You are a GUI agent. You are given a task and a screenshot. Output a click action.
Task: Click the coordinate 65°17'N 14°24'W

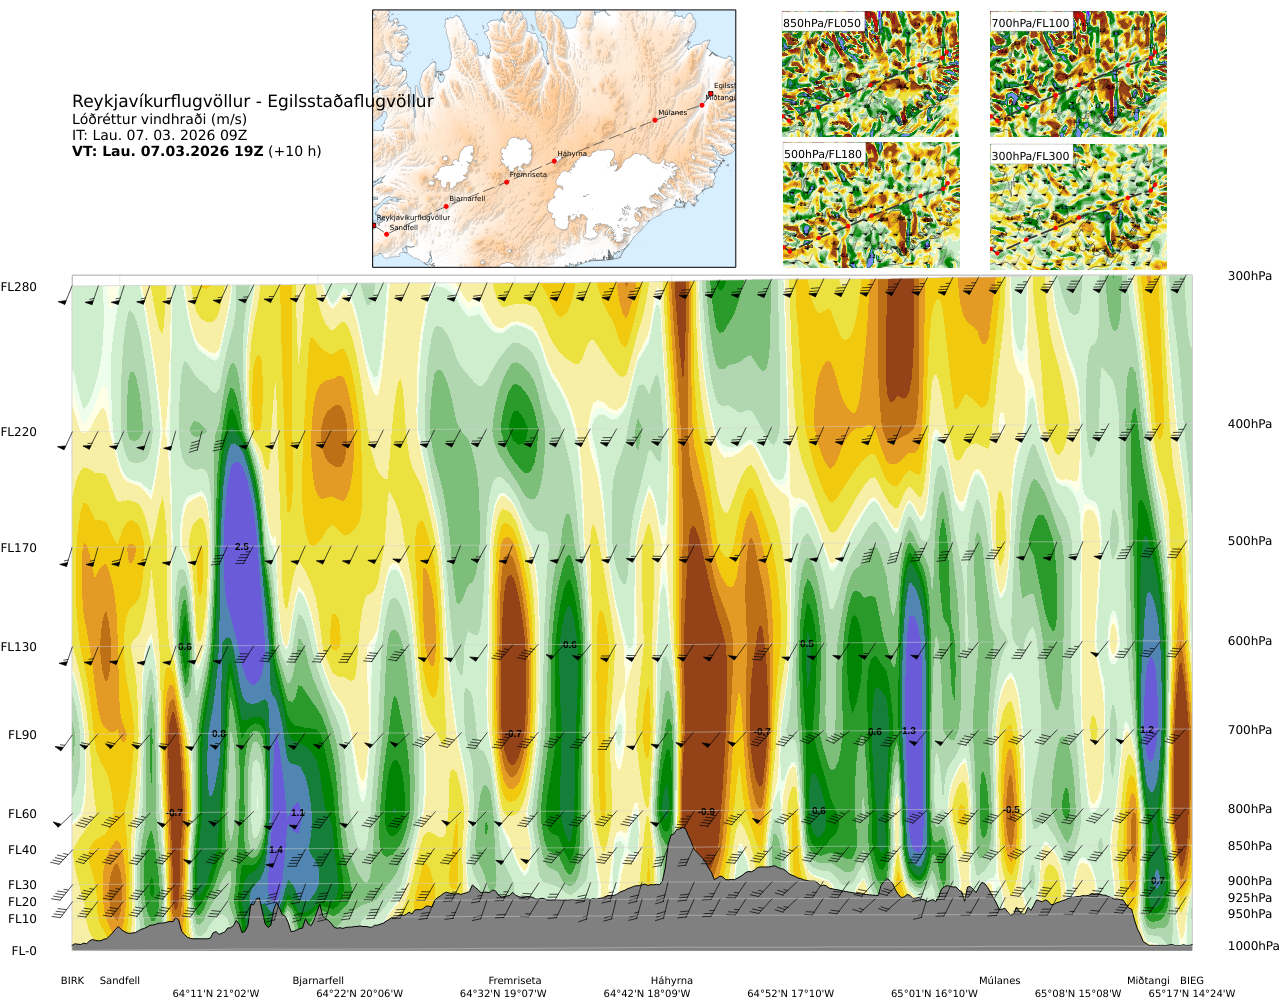1192,994
